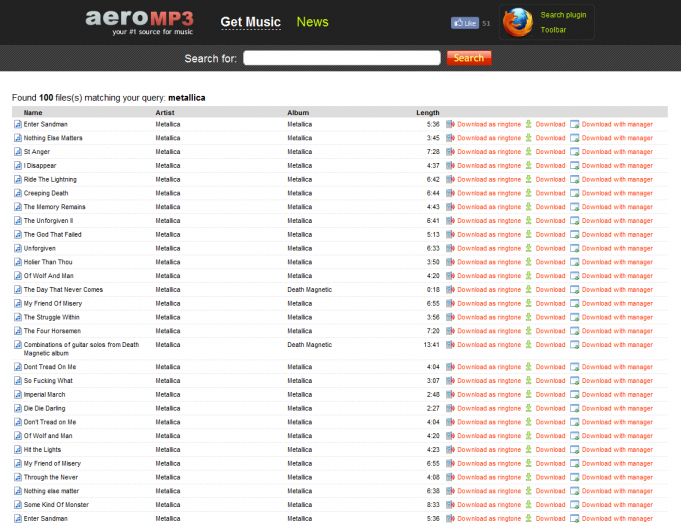Click the Like count number 51
This screenshot has width=681, height=525.
tap(486, 23)
